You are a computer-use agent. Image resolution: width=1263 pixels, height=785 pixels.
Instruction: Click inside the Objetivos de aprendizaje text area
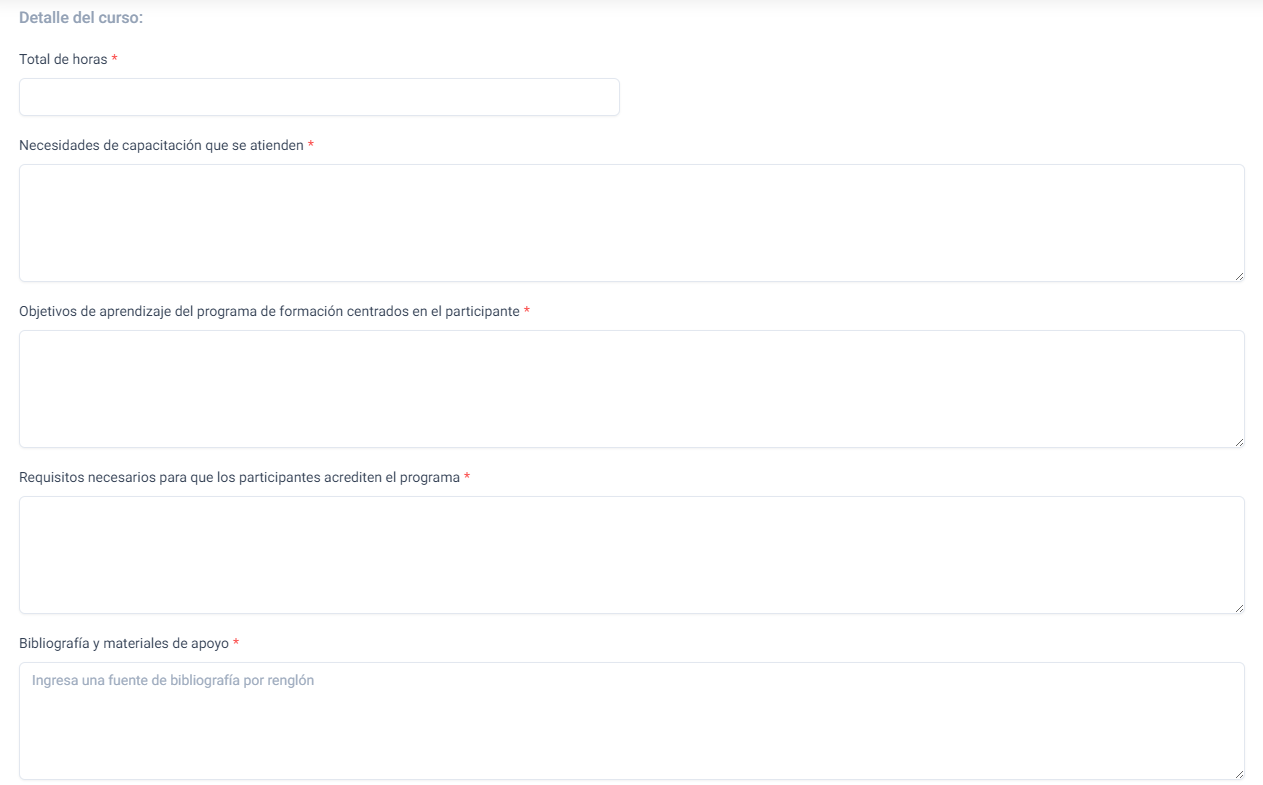click(631, 388)
